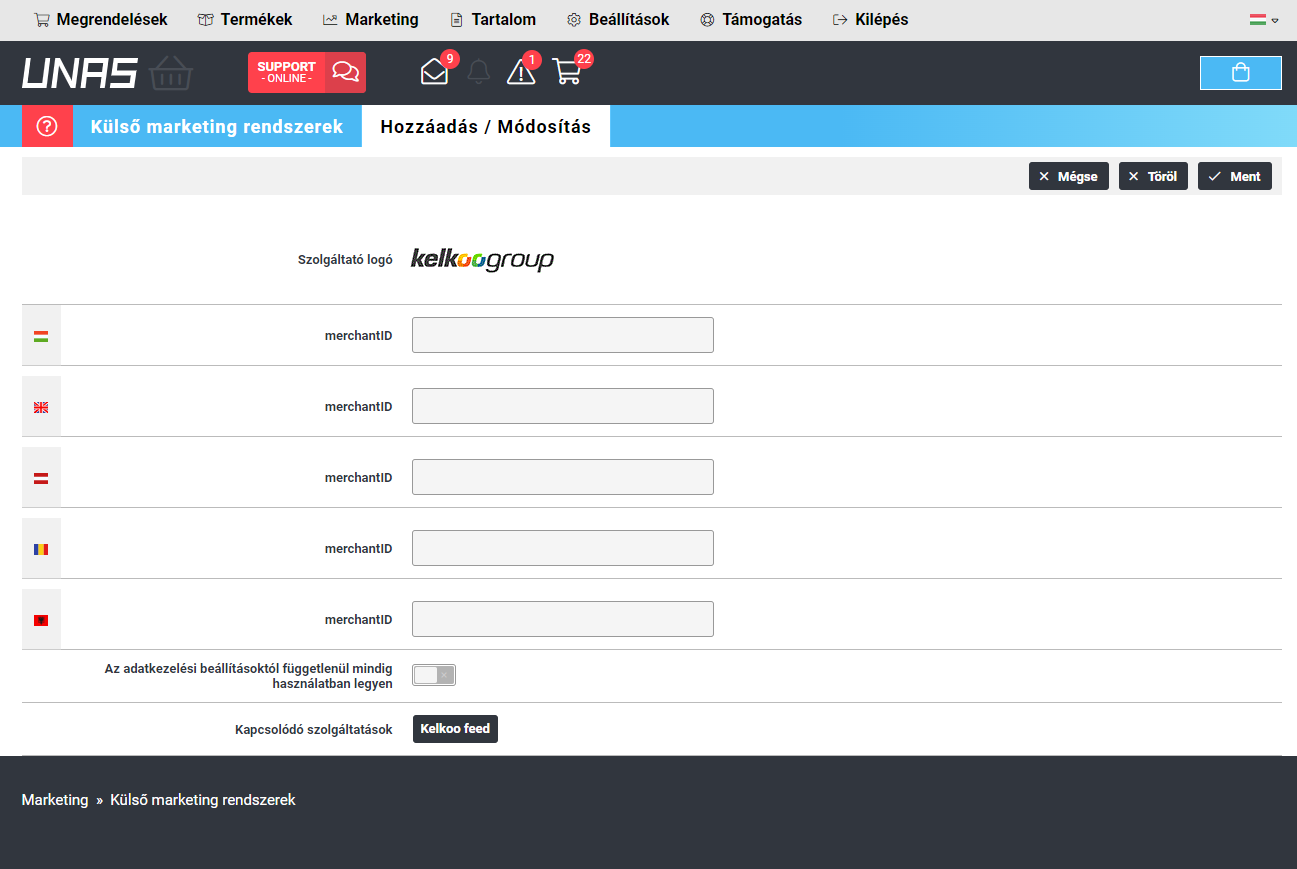Click the Hungarian merchantID input field

pyautogui.click(x=562, y=336)
